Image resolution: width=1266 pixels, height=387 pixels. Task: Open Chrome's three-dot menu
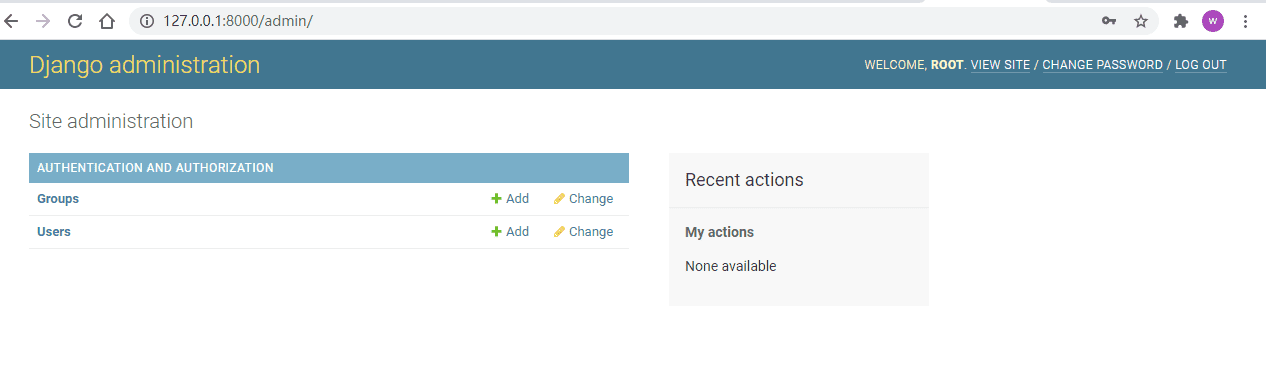[x=1246, y=21]
